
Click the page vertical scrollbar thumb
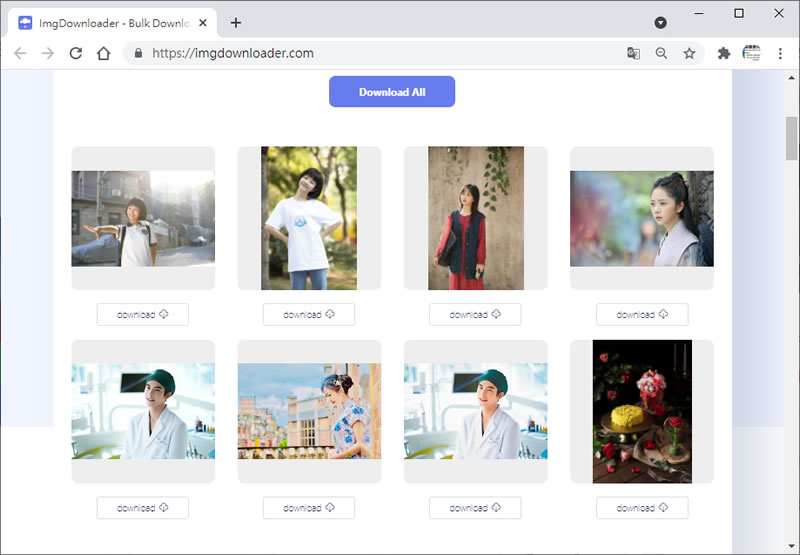coord(791,138)
